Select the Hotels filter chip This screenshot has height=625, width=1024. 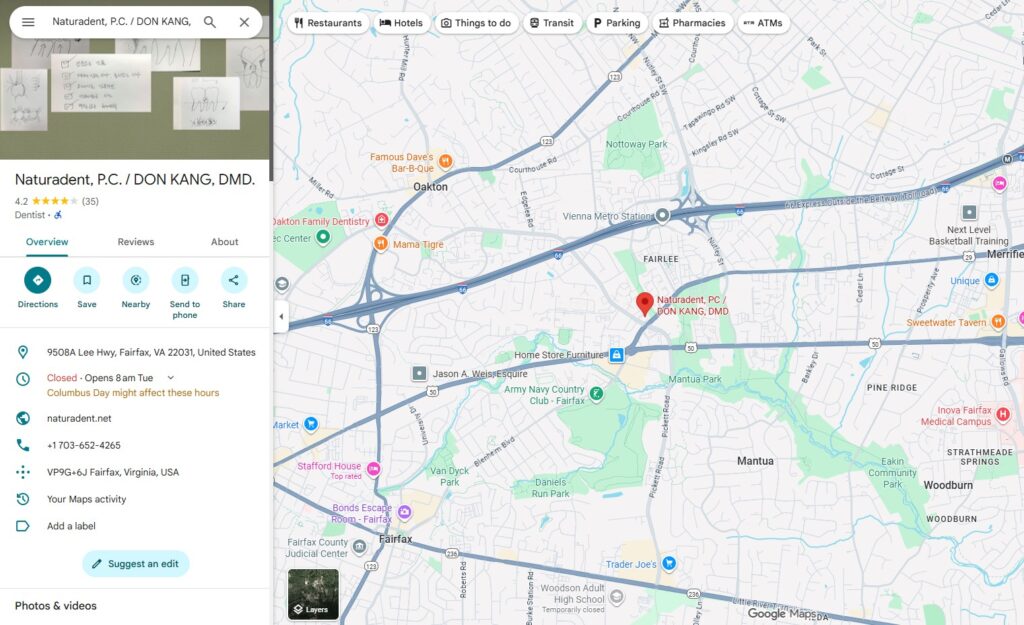401,23
